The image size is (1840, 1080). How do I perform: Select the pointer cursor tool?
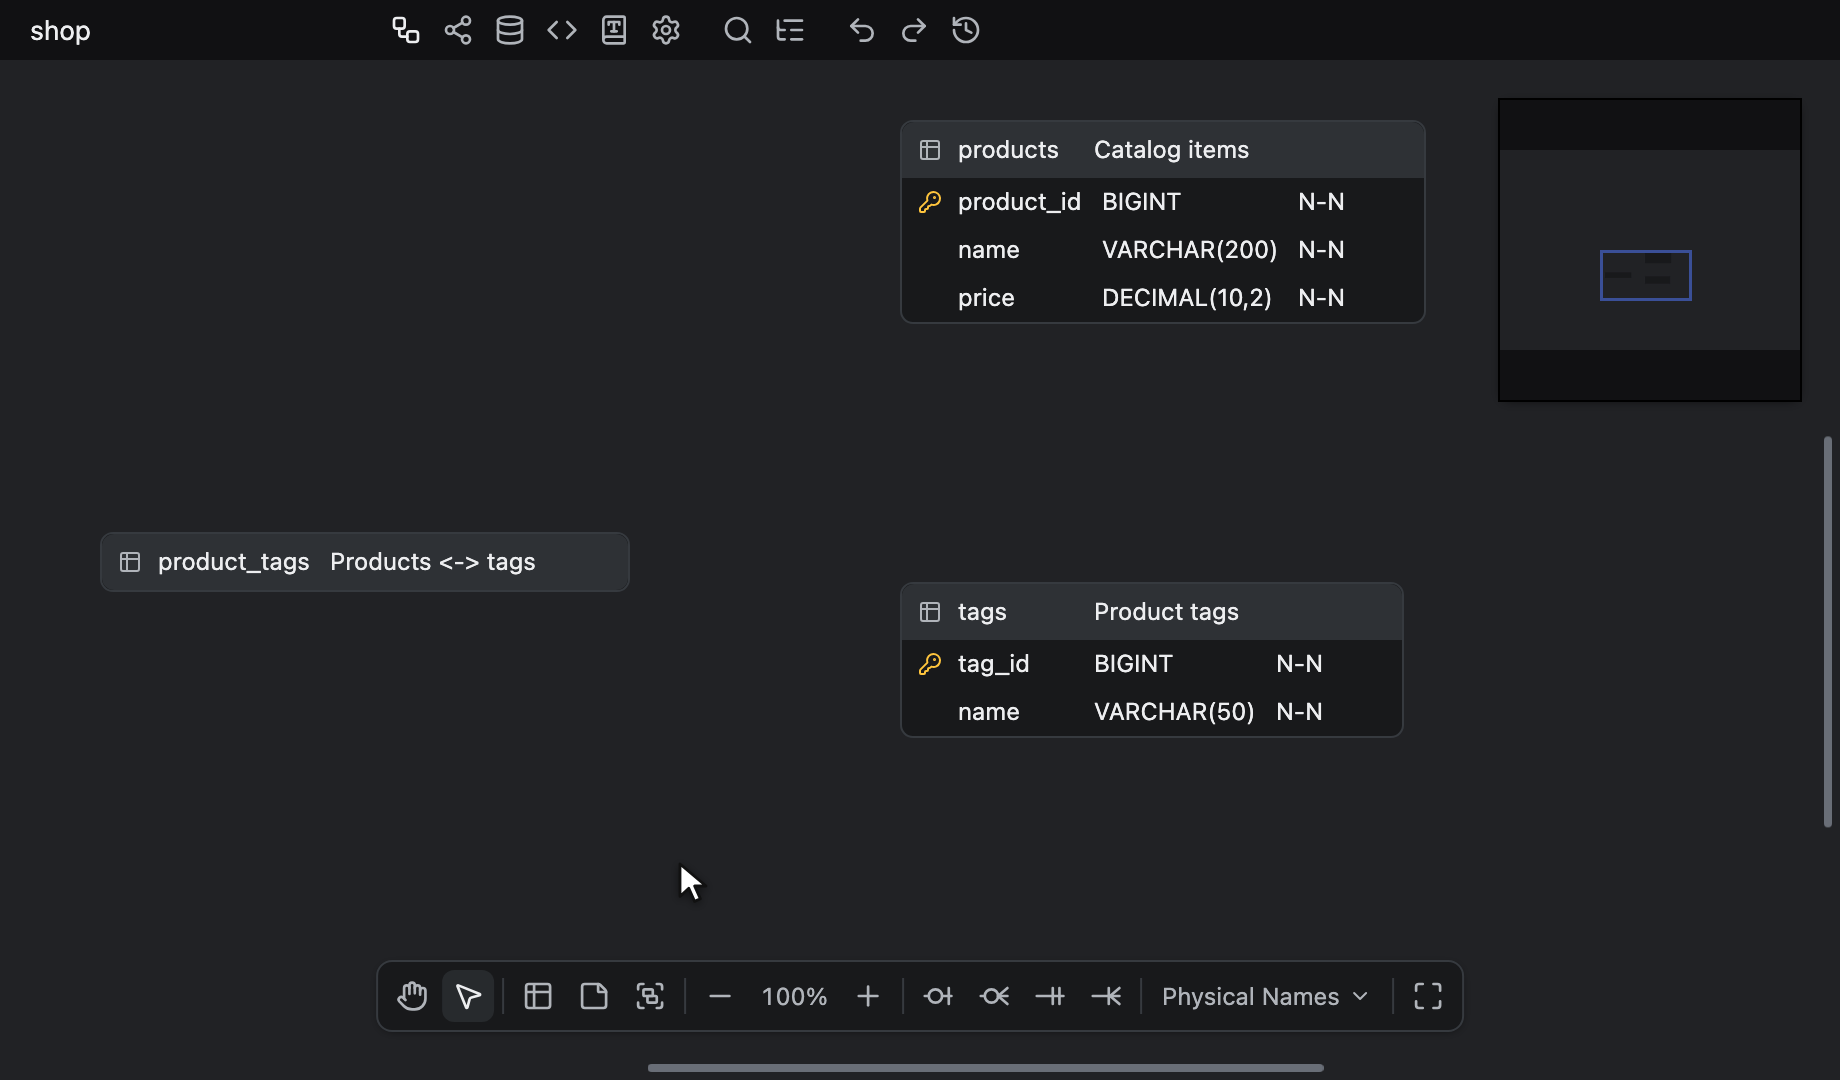pyautogui.click(x=468, y=996)
